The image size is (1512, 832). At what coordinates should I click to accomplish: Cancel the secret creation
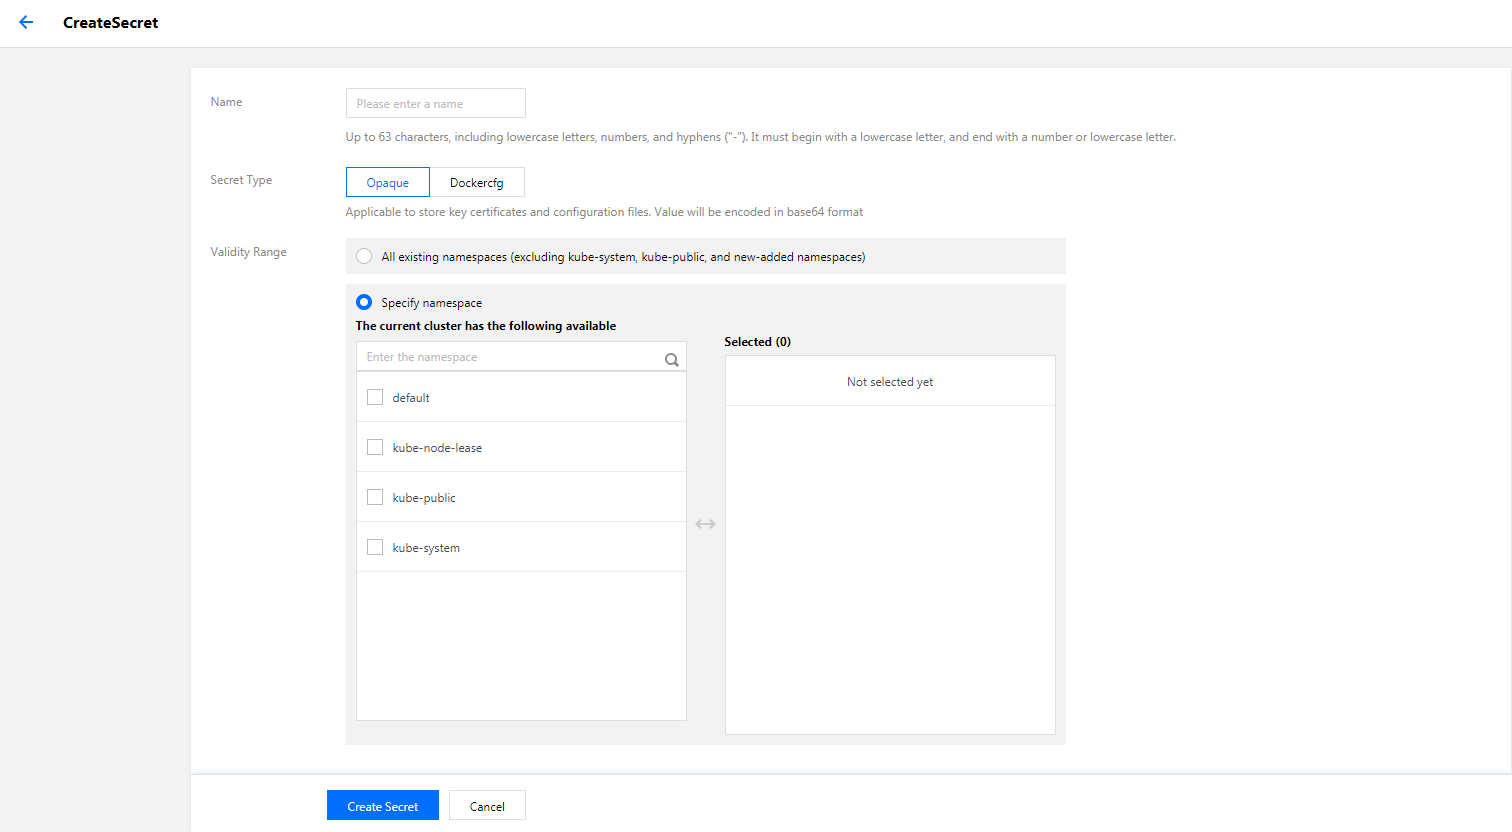click(487, 805)
